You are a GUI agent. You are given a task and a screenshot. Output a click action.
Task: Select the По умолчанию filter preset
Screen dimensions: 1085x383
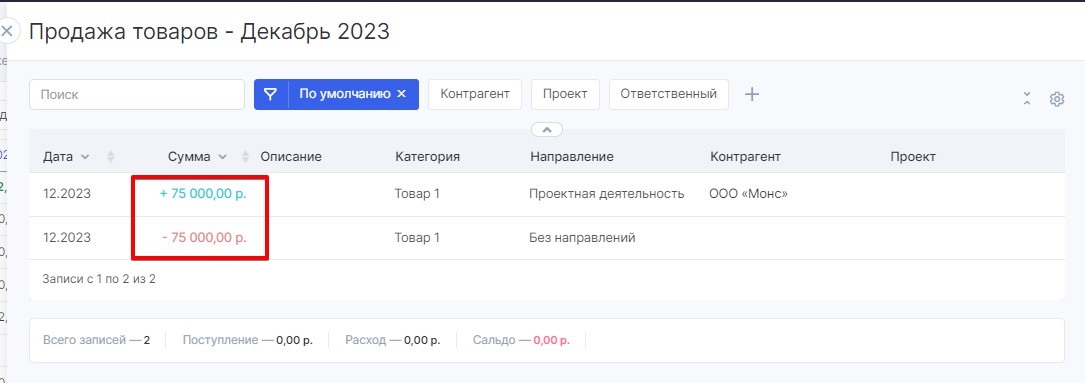pos(345,94)
